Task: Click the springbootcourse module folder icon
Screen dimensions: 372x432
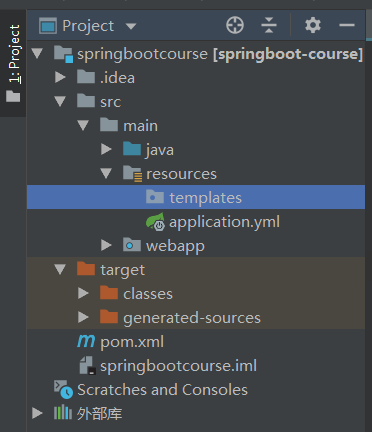Action: tap(63, 54)
